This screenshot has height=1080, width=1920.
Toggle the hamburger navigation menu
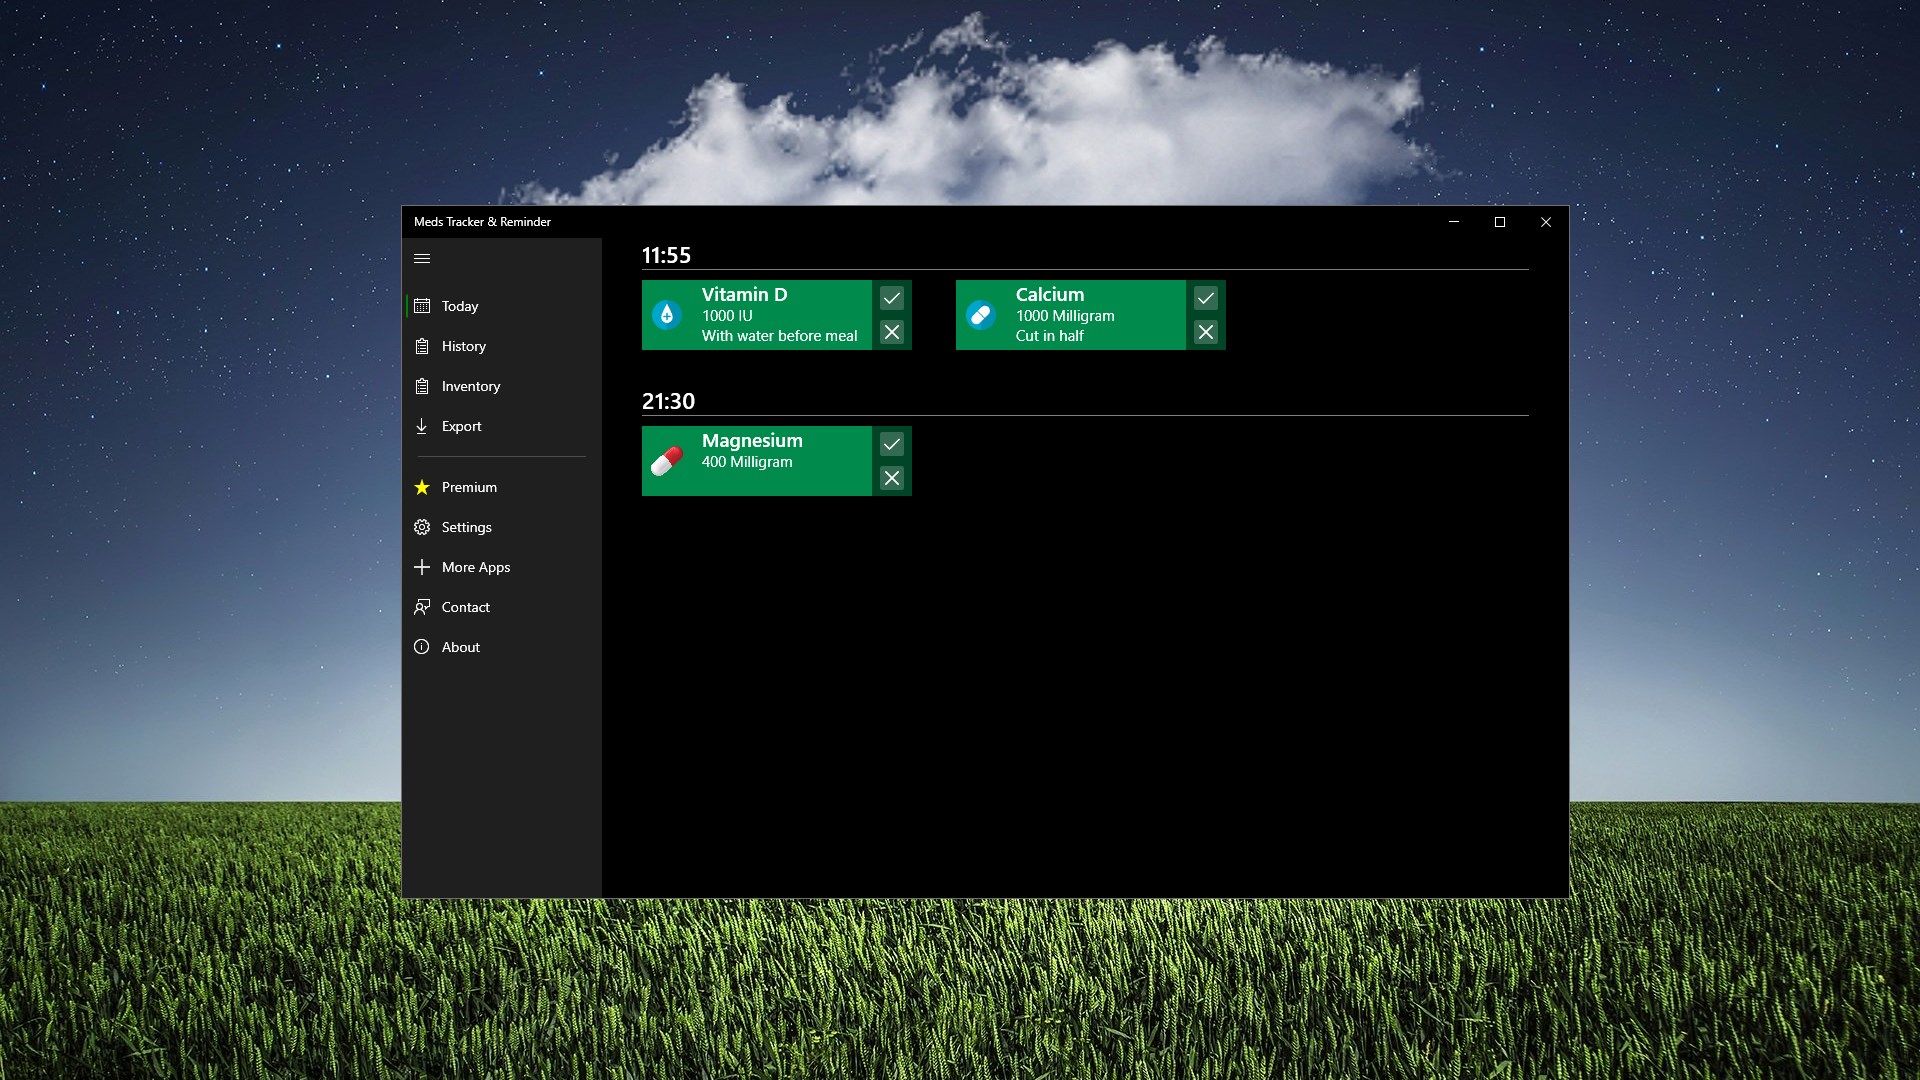click(422, 258)
